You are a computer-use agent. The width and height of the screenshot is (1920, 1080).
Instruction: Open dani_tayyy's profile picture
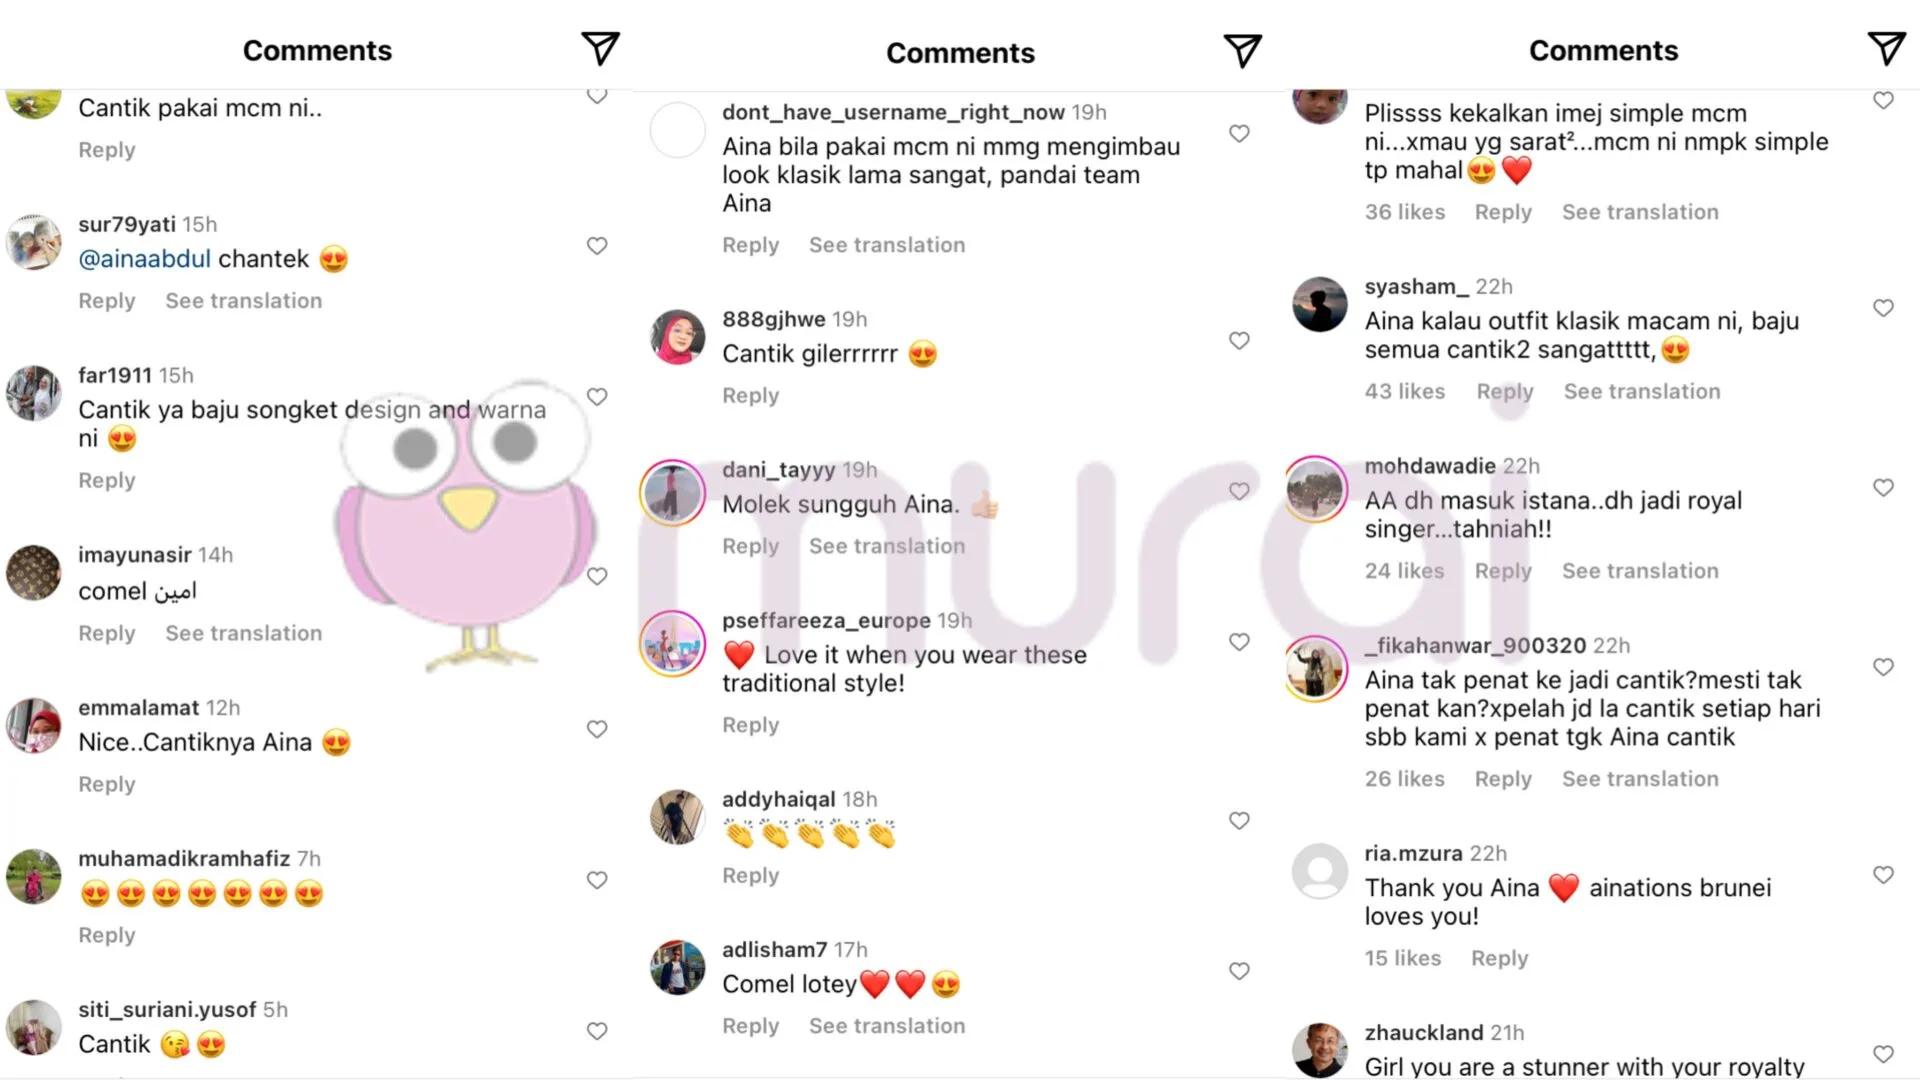click(673, 493)
